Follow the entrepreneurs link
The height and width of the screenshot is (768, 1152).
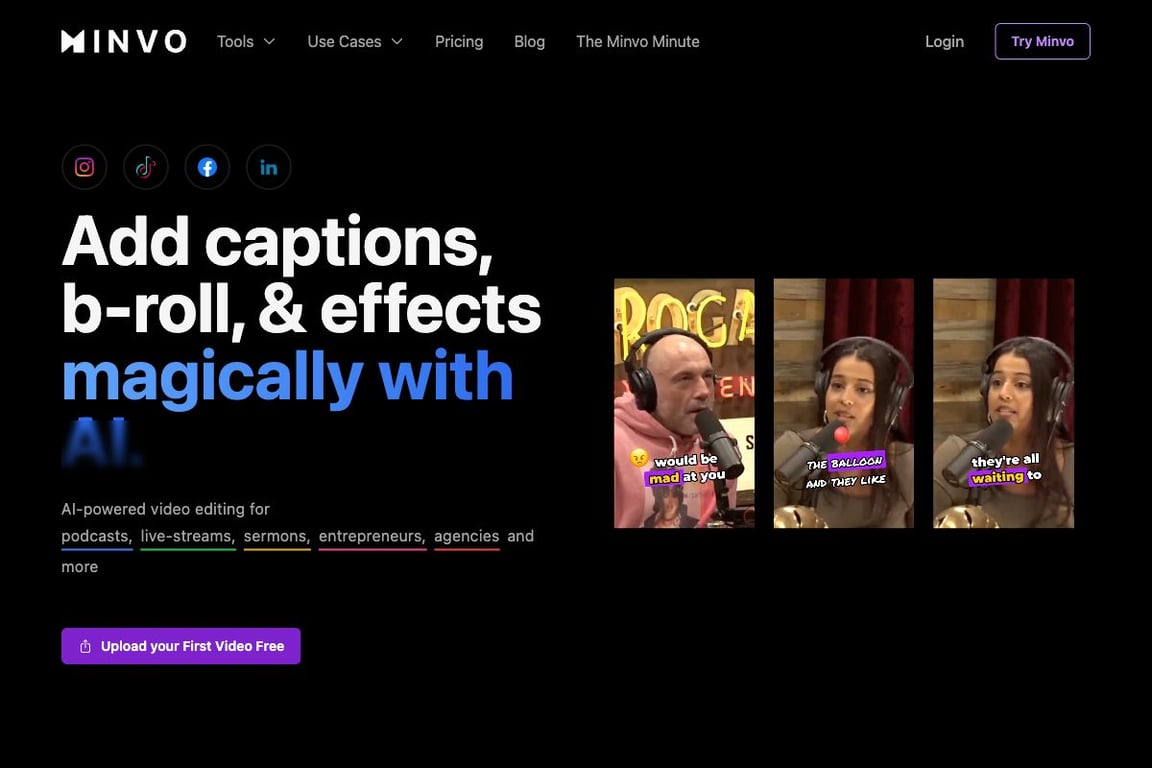point(372,537)
